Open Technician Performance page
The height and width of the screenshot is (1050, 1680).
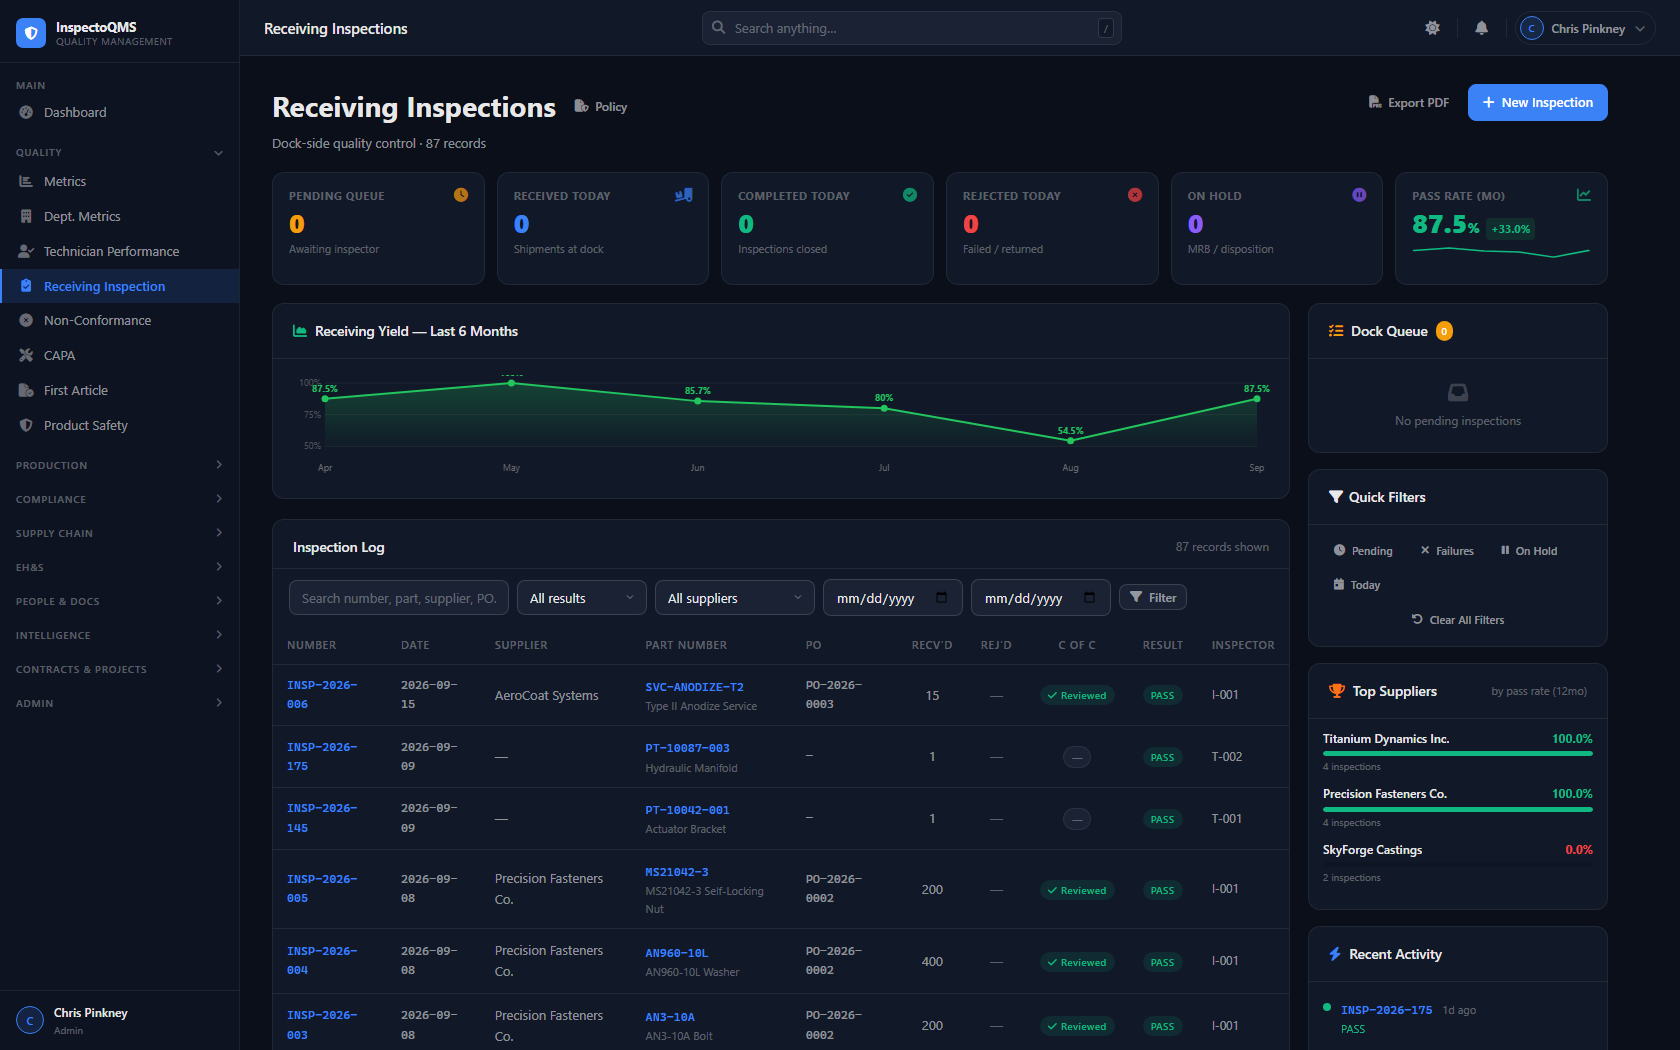pyautogui.click(x=120, y=251)
